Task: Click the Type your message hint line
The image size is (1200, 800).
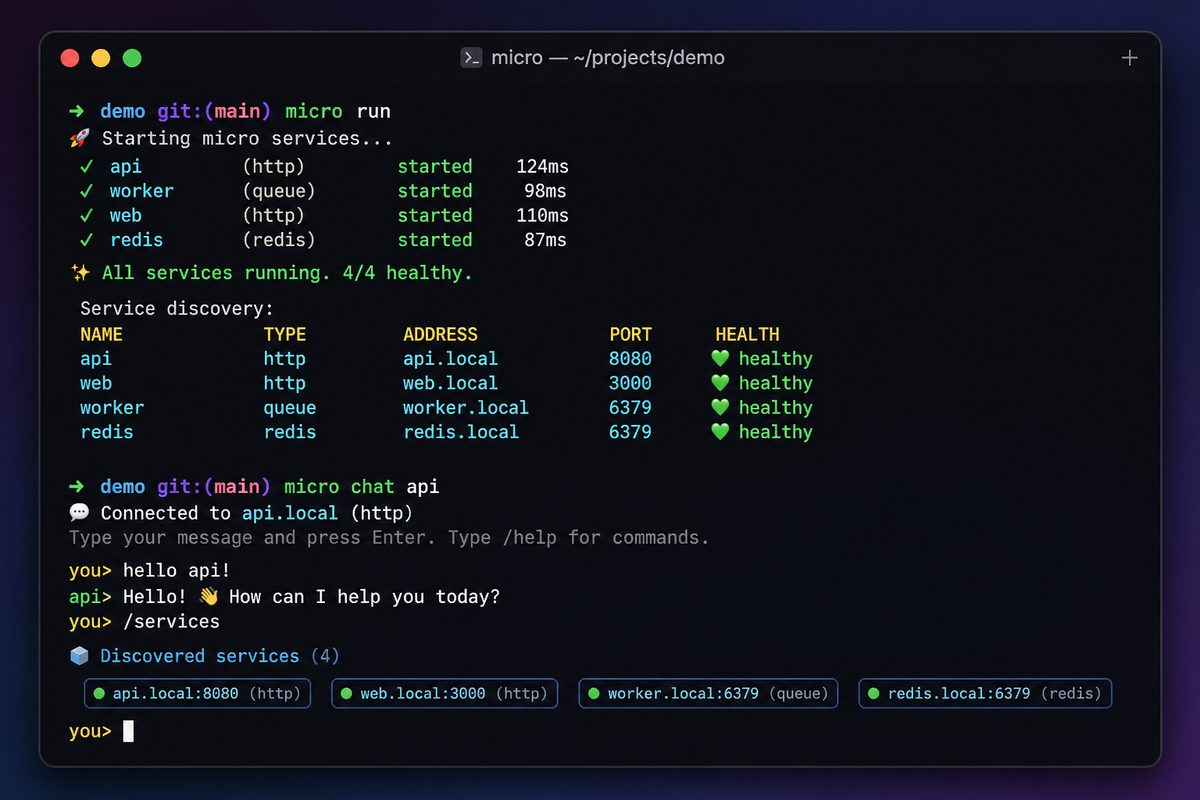Action: pos(389,538)
